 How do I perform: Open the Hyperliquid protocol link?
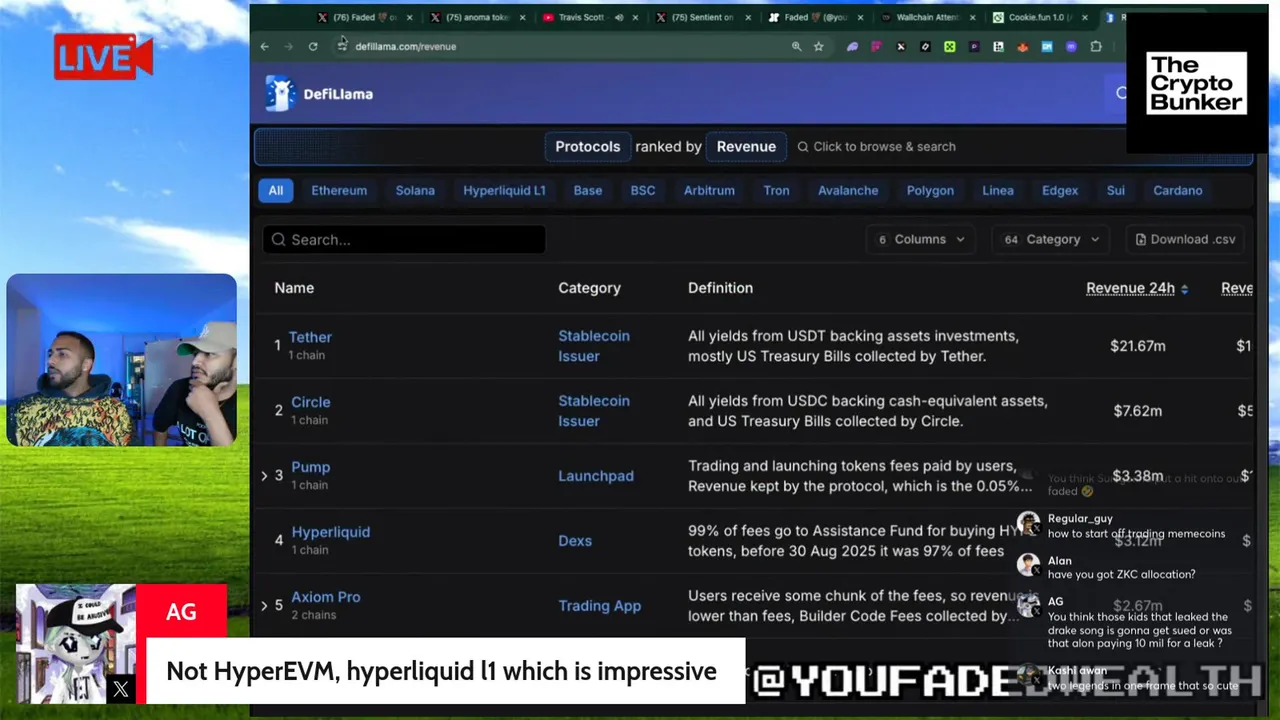331,532
